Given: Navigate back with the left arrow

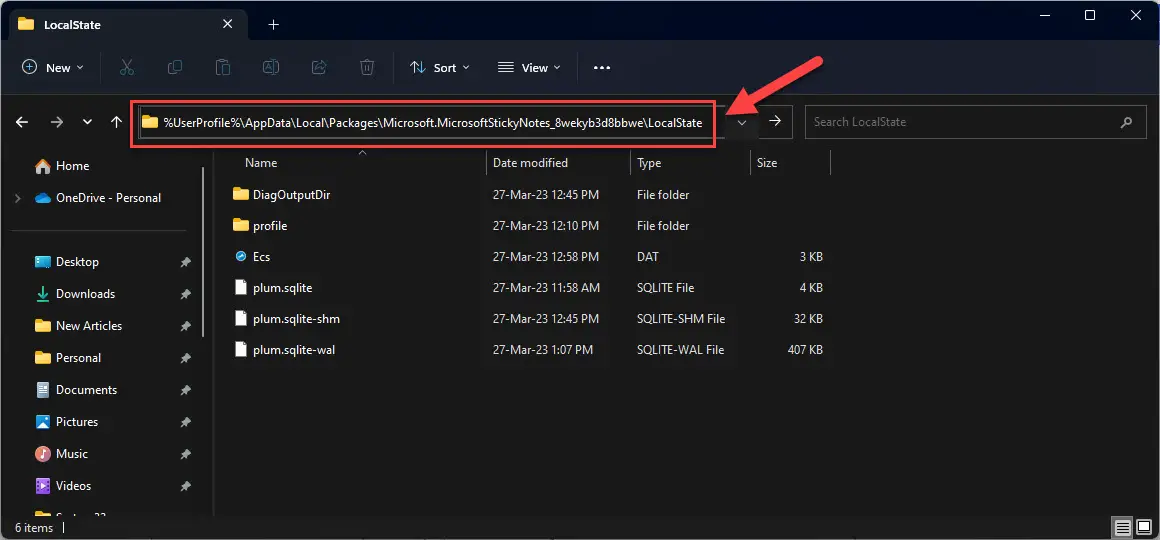Looking at the screenshot, I should tap(22, 122).
